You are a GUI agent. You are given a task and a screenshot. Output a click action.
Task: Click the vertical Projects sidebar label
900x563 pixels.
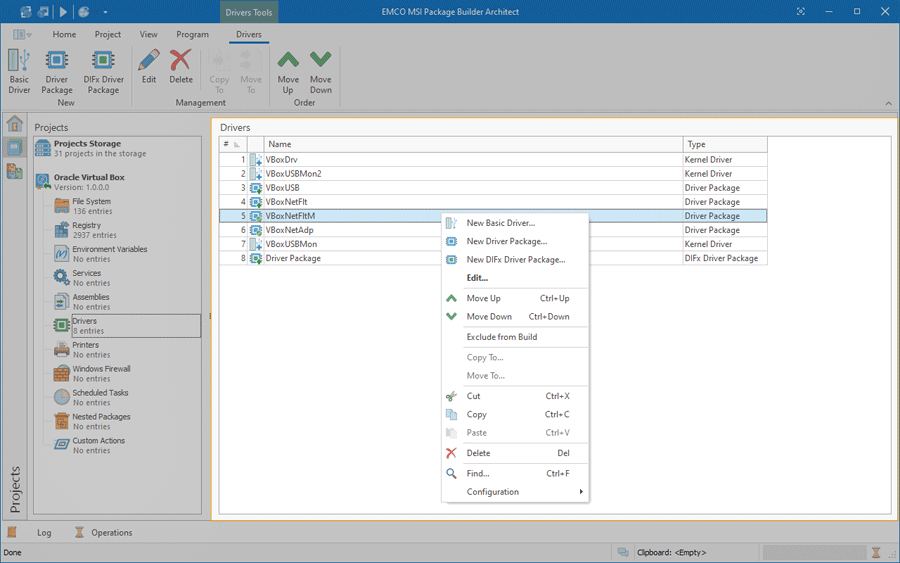tap(15, 489)
